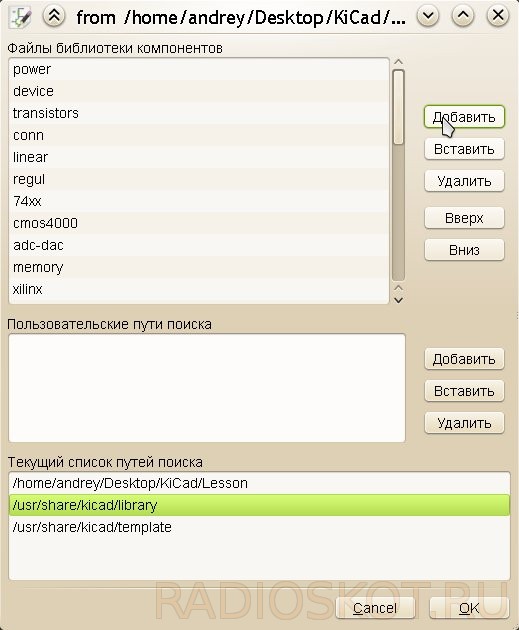This screenshot has height=630, width=519.
Task: Click the KiCad app icon in title bar
Action: [x=20, y=17]
